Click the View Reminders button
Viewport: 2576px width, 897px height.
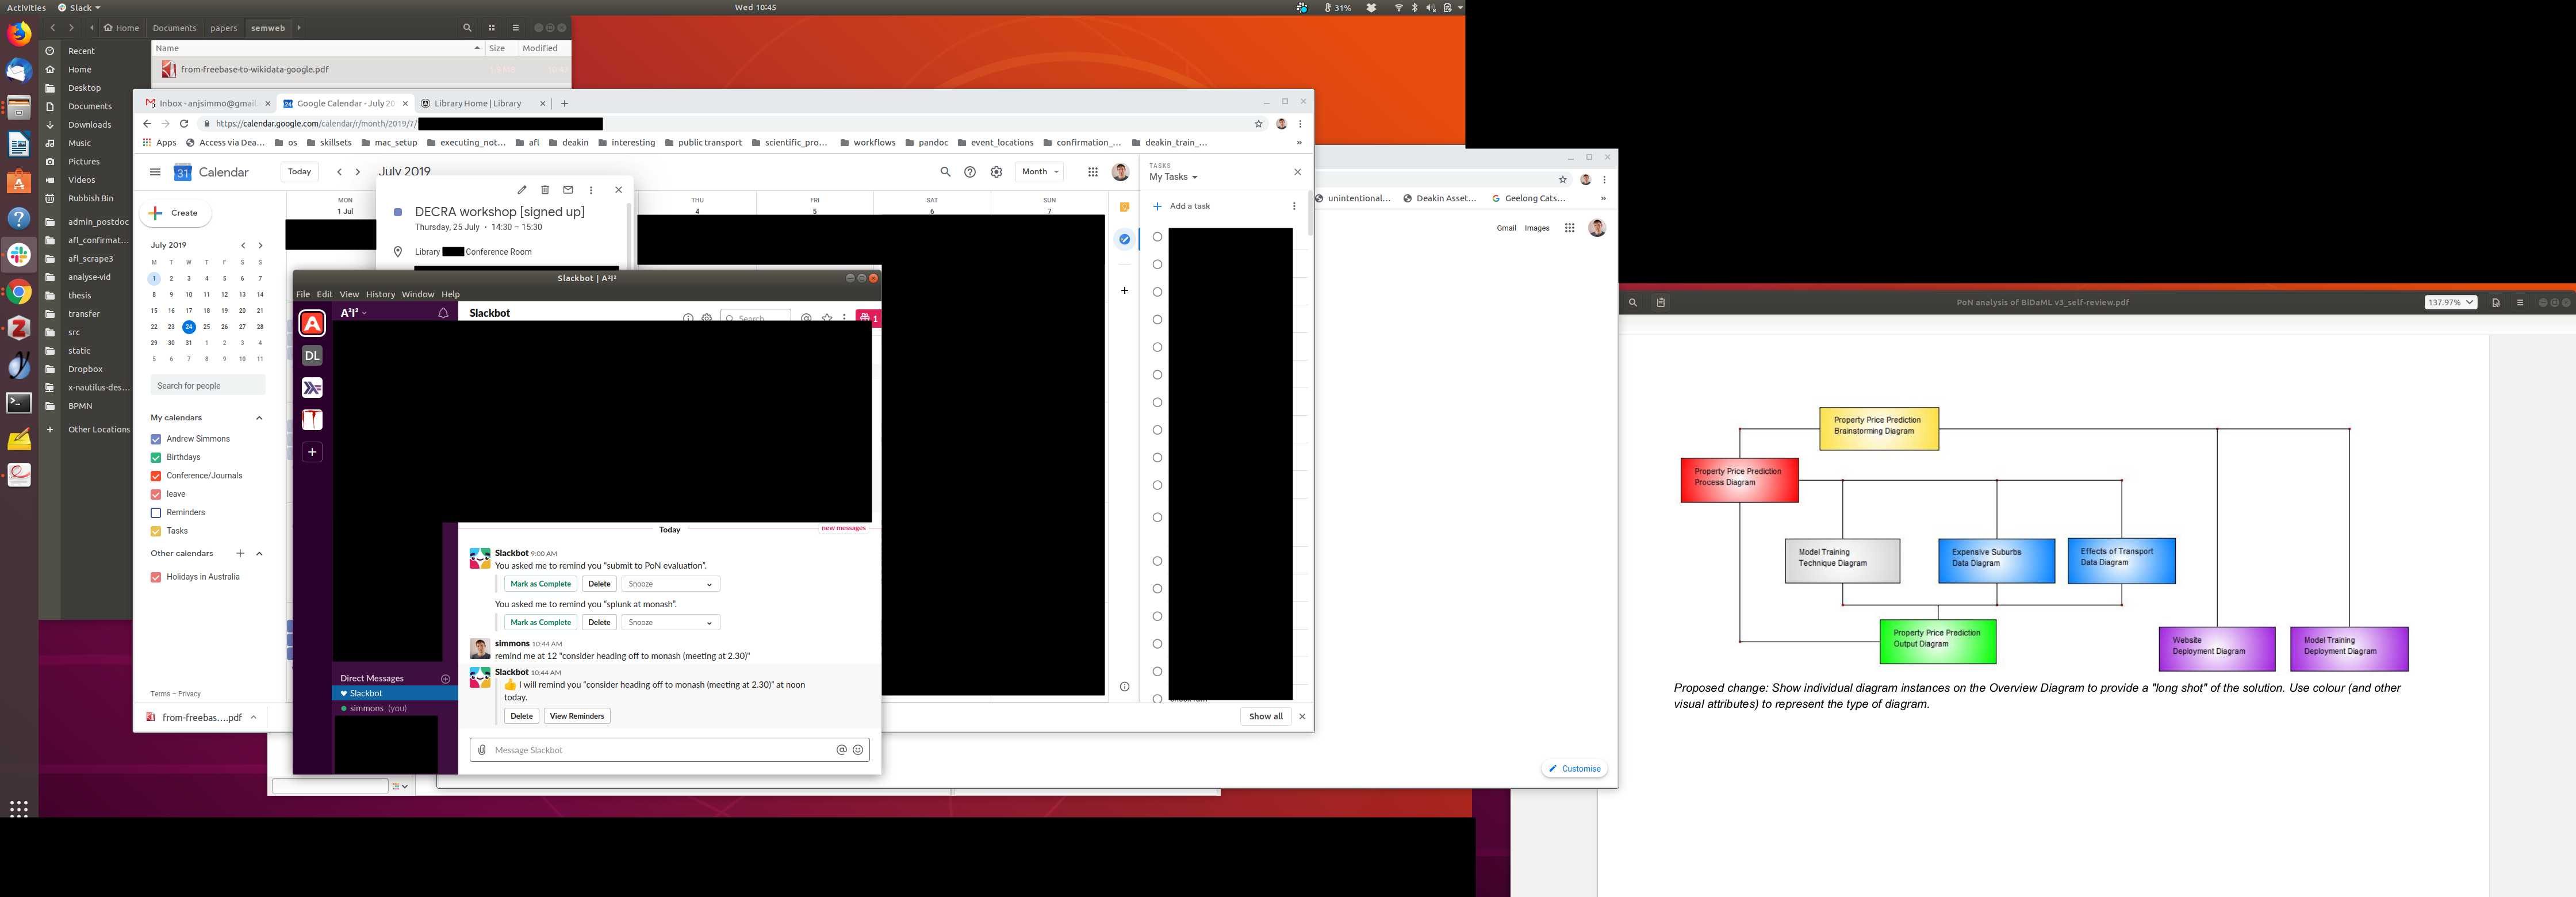[577, 716]
